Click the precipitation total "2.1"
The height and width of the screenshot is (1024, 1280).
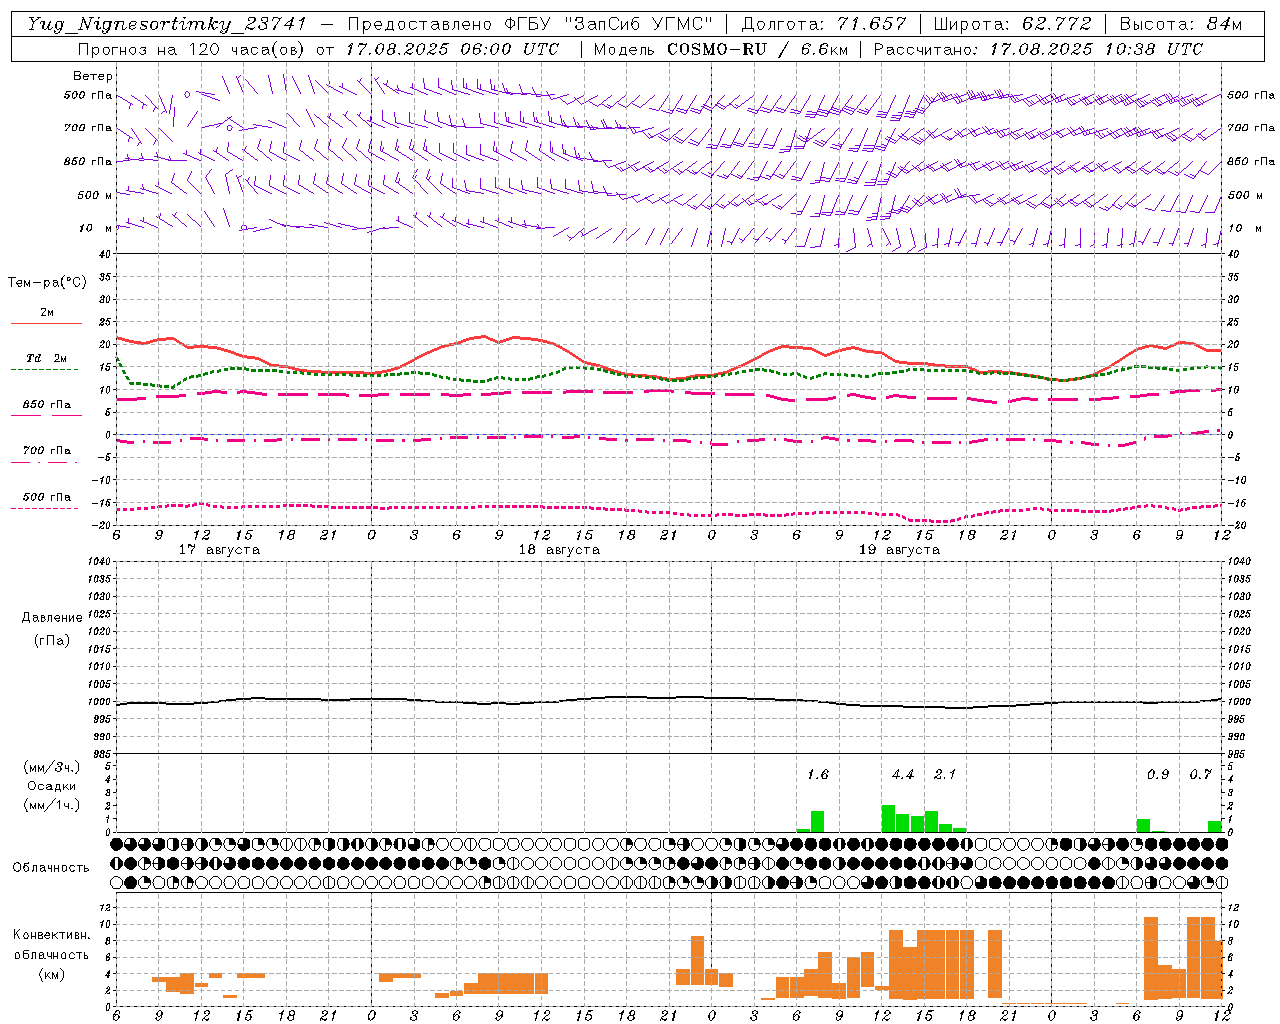click(x=945, y=774)
